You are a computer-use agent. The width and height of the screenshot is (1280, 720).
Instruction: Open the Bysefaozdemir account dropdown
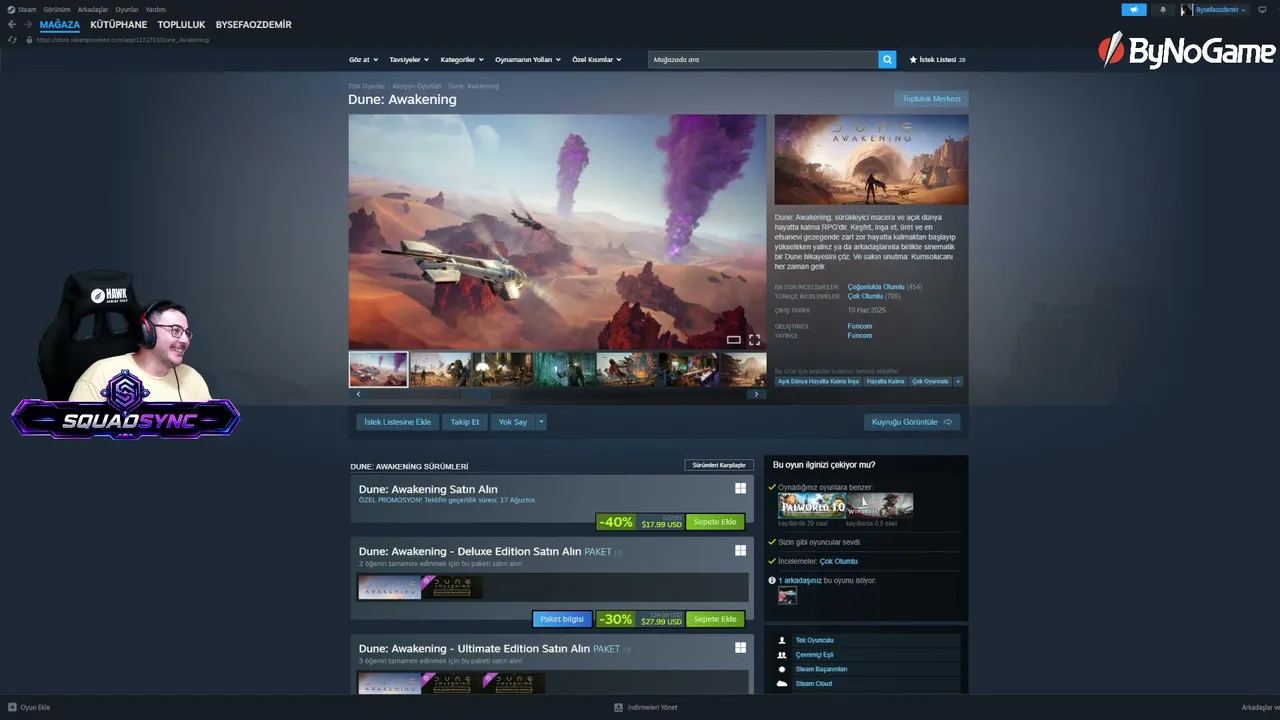coord(1221,10)
